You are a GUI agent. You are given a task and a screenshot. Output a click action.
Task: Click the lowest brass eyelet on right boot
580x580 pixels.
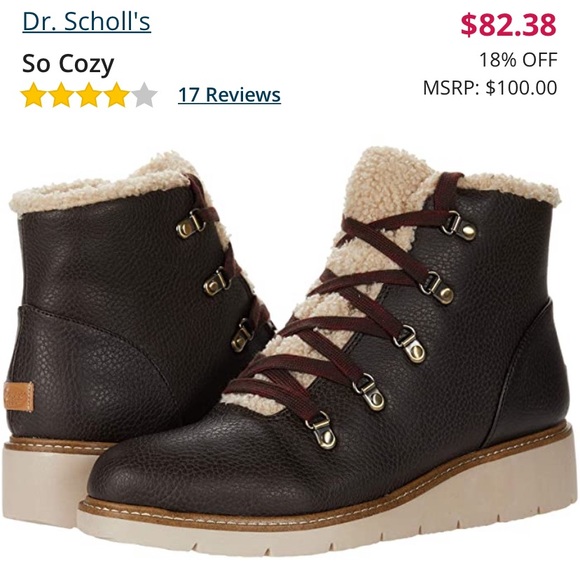pyautogui.click(x=321, y=430)
